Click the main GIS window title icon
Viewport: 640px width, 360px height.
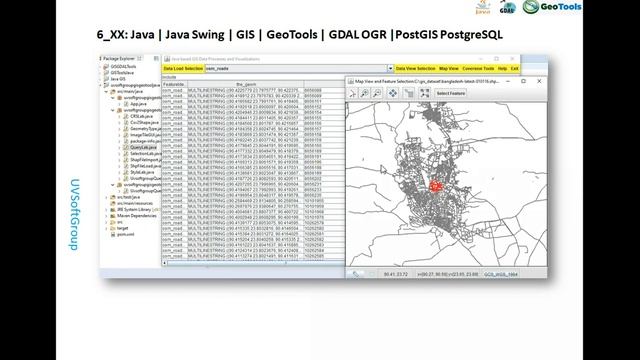coord(167,59)
